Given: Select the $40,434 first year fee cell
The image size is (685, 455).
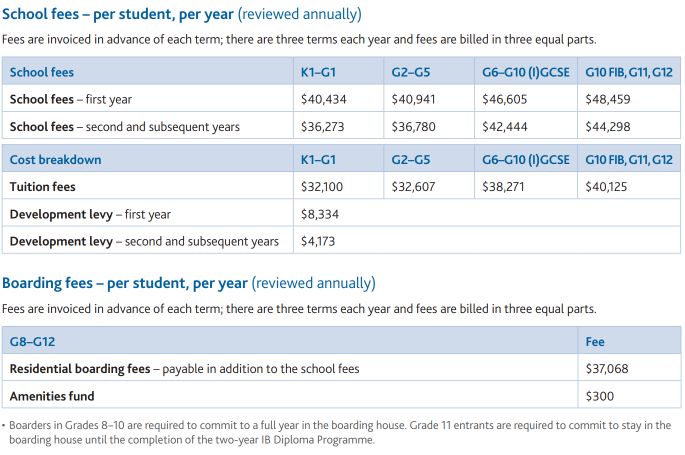Looking at the screenshot, I should [322, 100].
